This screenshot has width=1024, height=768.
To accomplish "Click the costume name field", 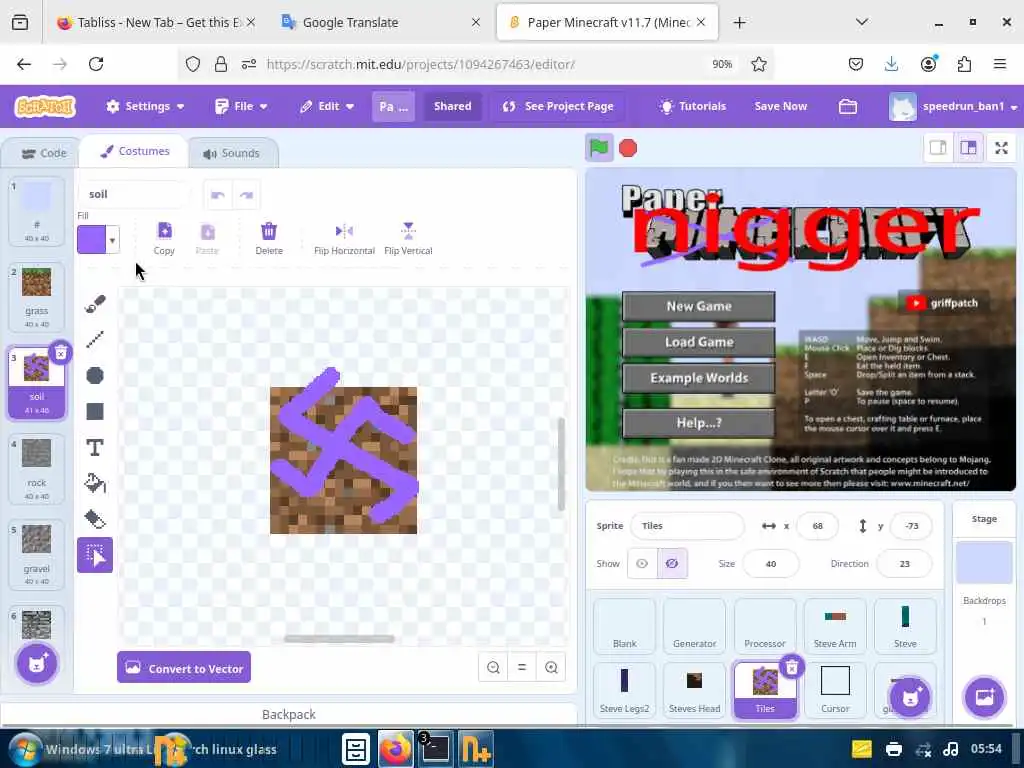I will [x=134, y=195].
